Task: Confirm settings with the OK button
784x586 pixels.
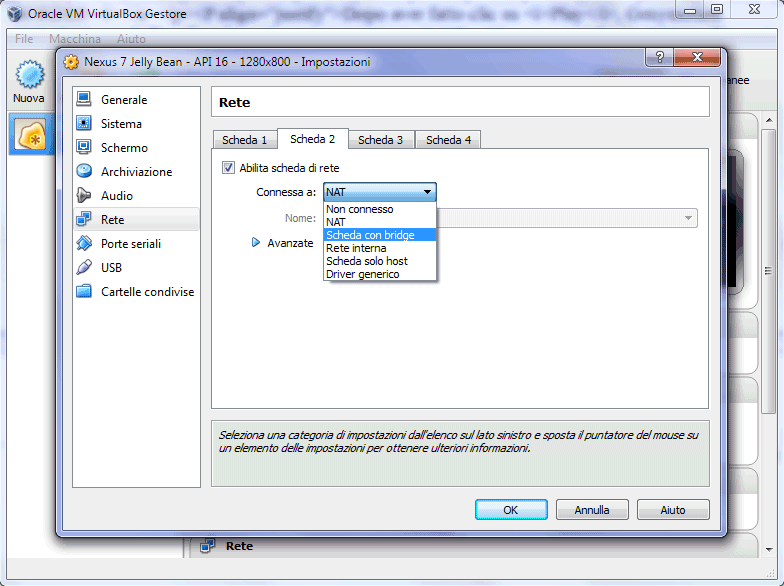Action: [511, 510]
